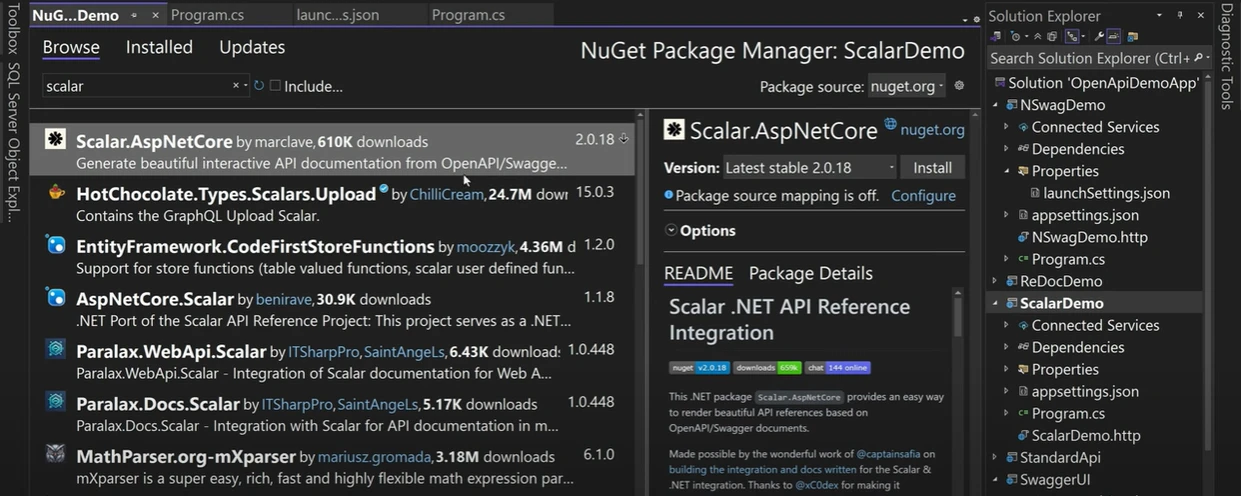The height and width of the screenshot is (496, 1241).
Task: Select ScalarDemo.http file in Solution Explorer
Action: click(1086, 435)
